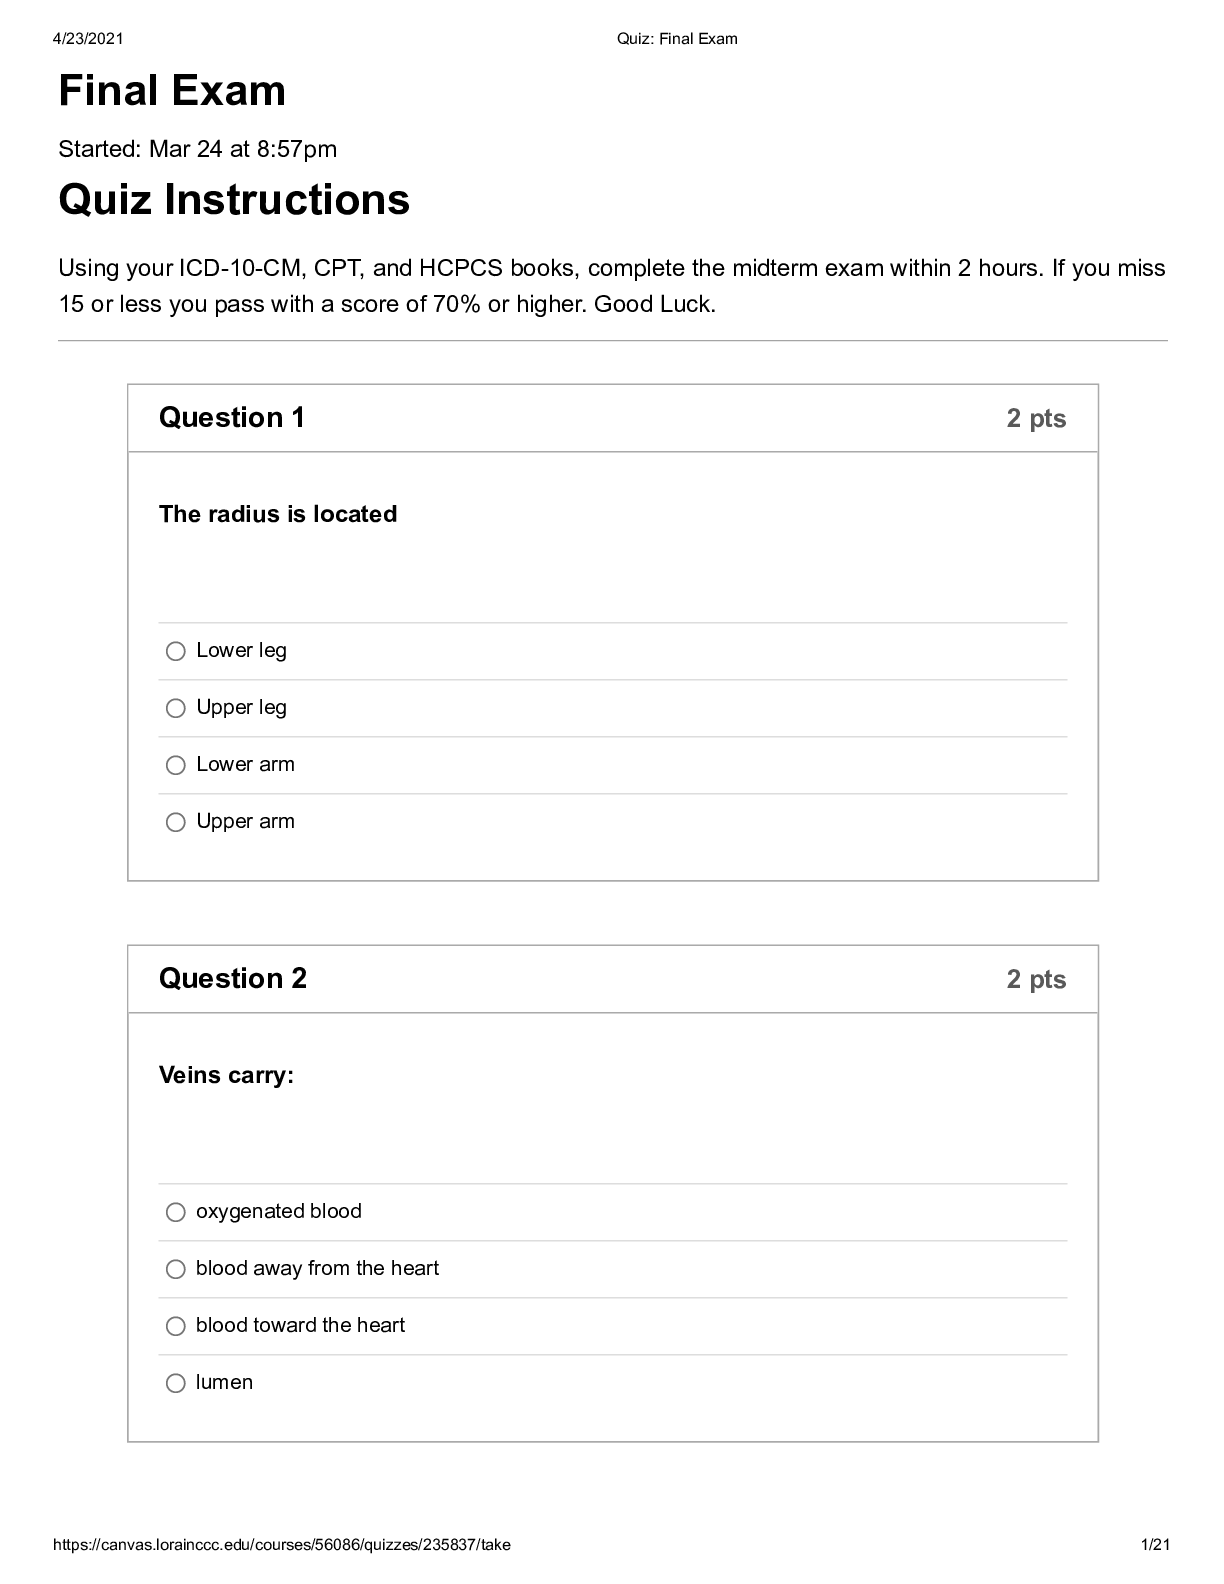Click the "2 pts" label on Question 1
The height and width of the screenshot is (1584, 1224).
click(x=1035, y=418)
